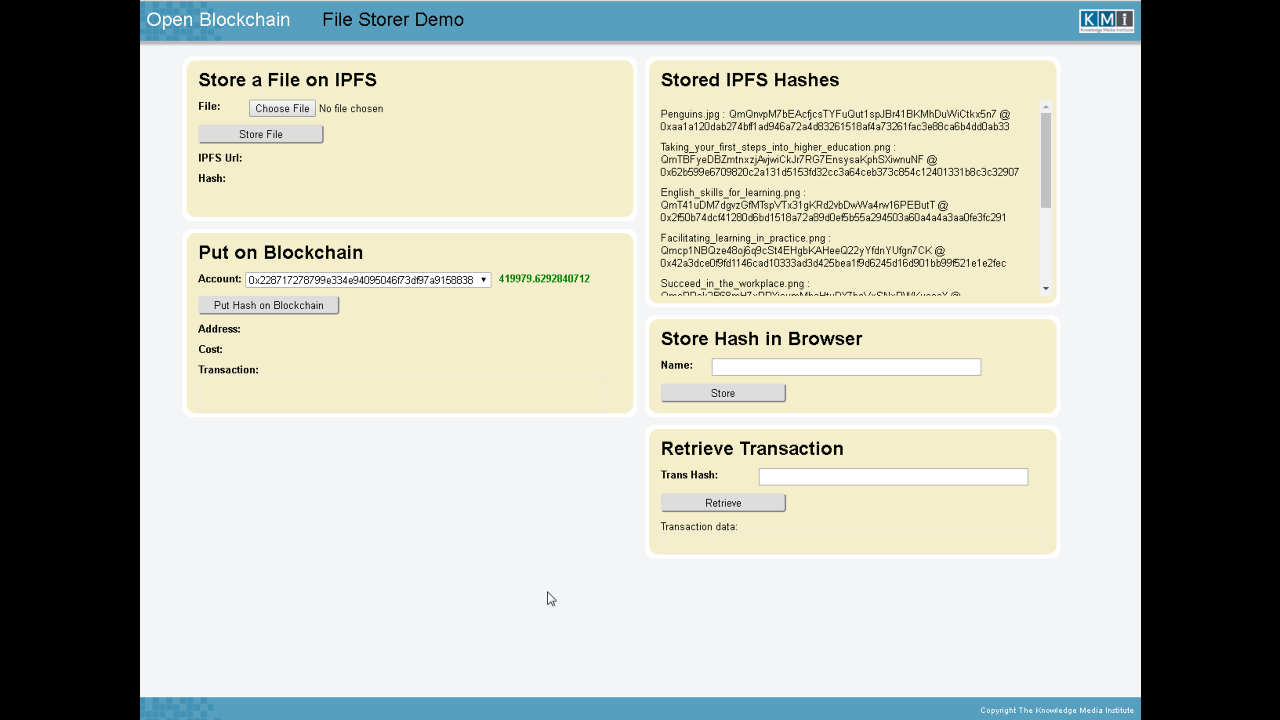
Task: Click Put Hash on Blockchain button
Action: [268, 305]
